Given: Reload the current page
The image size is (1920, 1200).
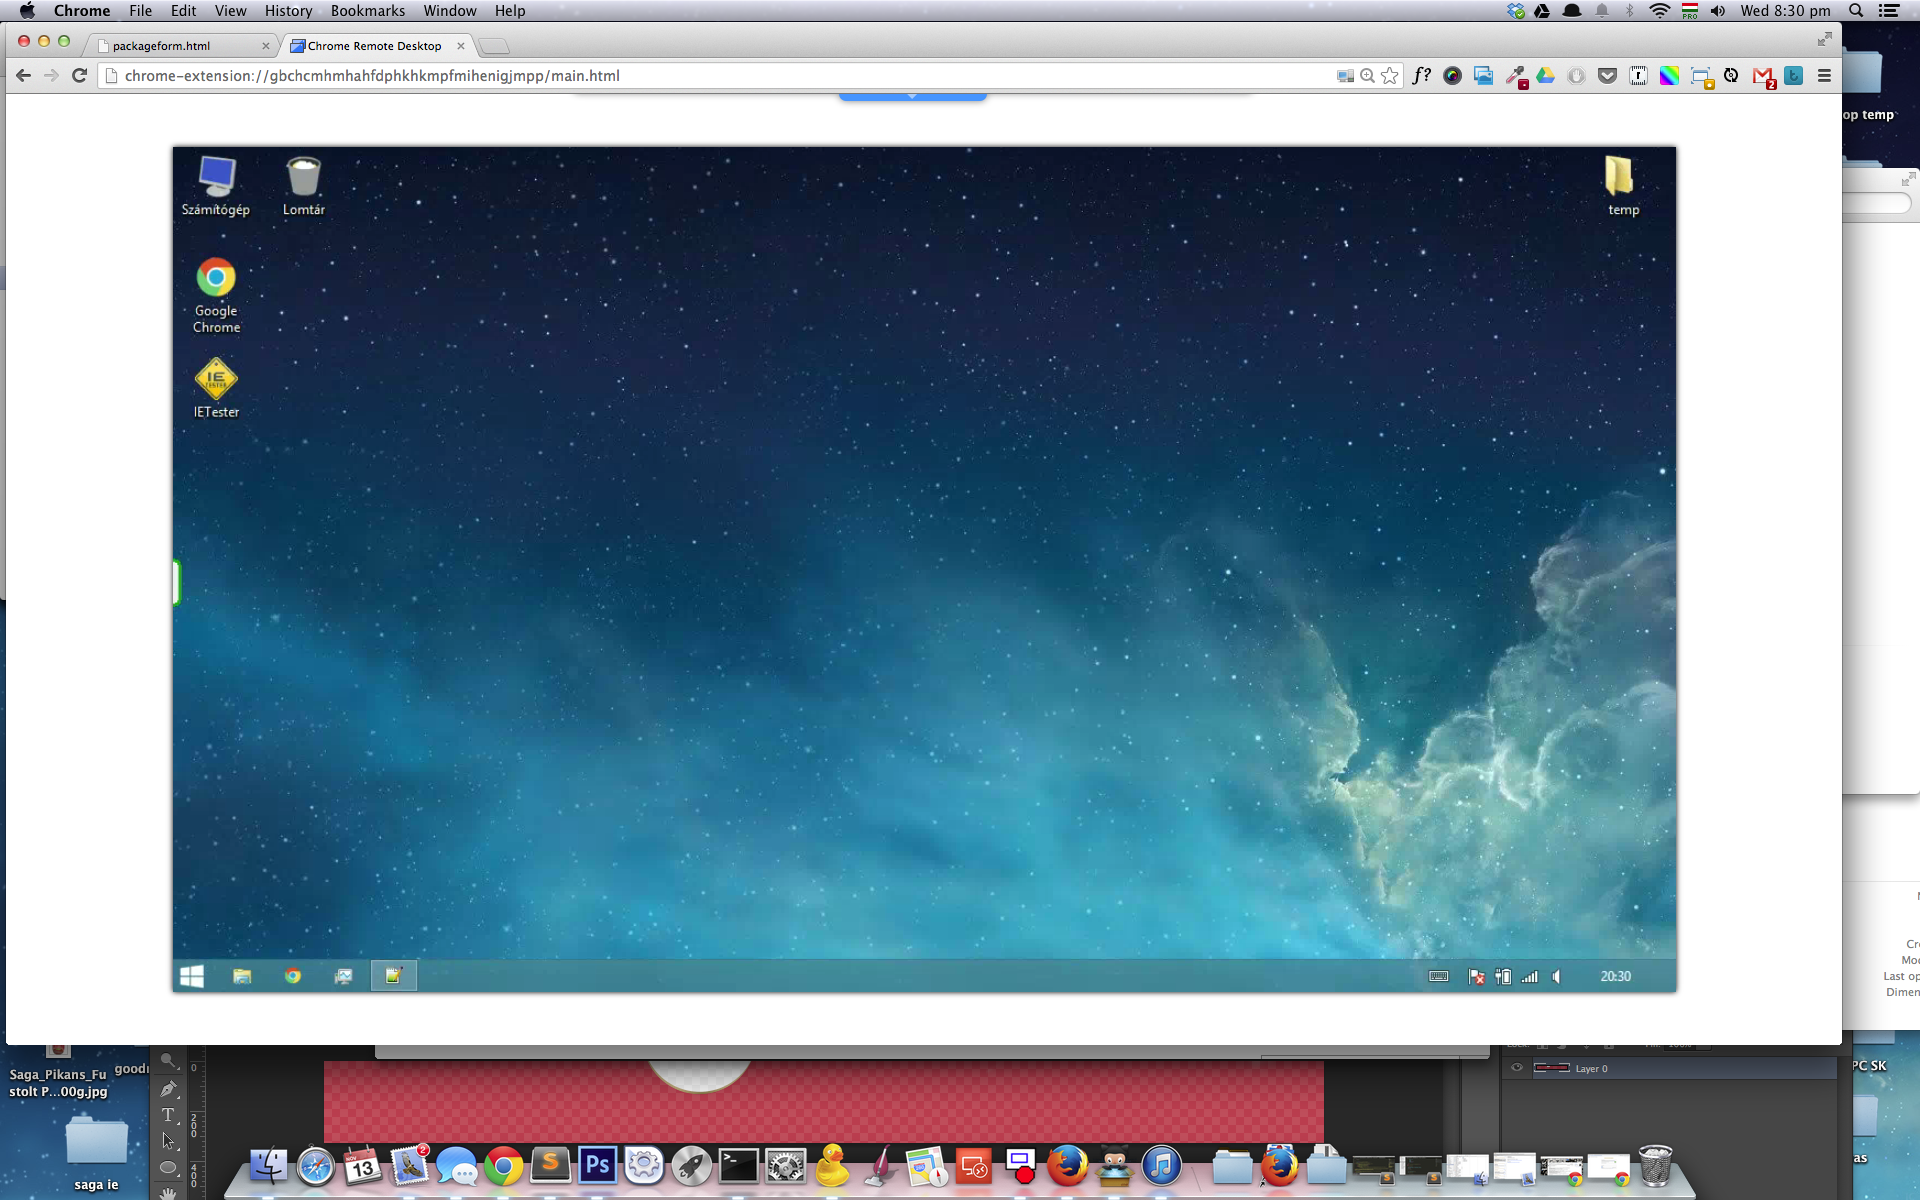Looking at the screenshot, I should 79,75.
